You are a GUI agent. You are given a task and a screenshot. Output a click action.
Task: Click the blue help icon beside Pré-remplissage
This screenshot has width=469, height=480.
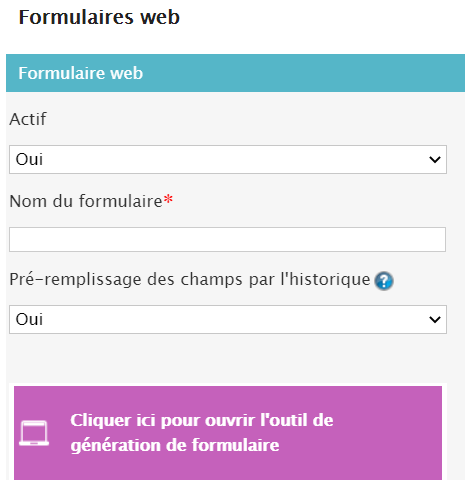(x=384, y=281)
